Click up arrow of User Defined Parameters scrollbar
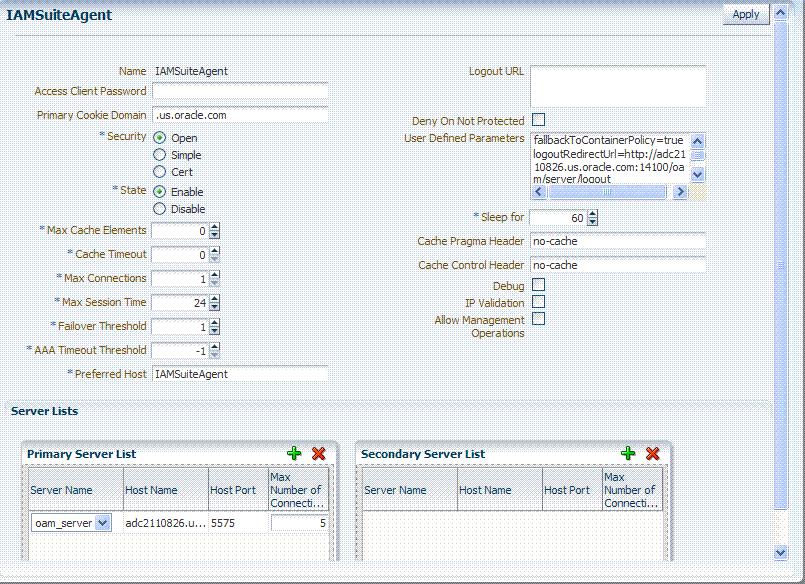This screenshot has height=584, width=805. [x=697, y=141]
